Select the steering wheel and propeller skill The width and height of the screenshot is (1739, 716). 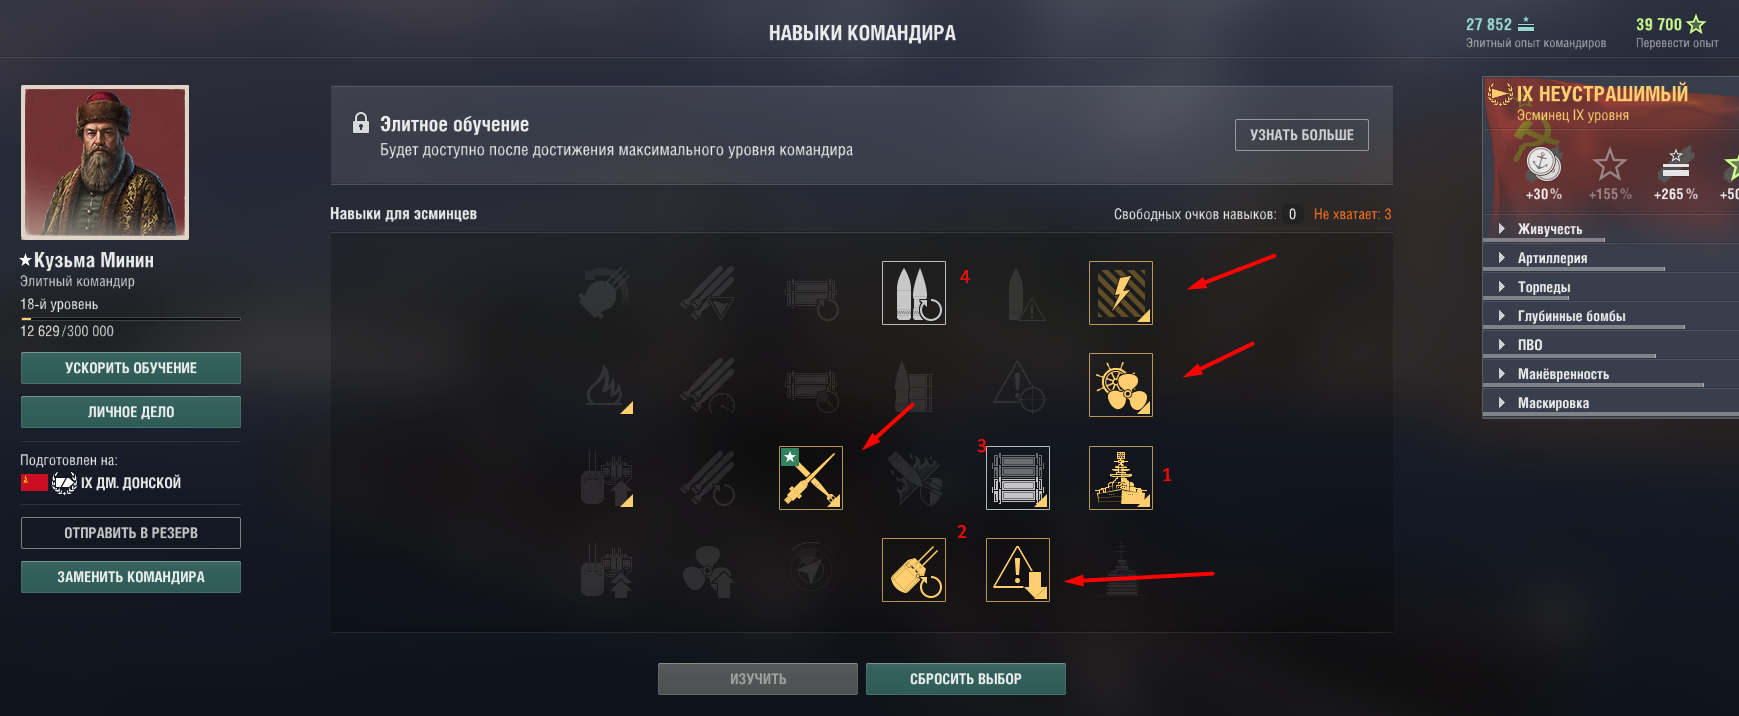click(1121, 385)
